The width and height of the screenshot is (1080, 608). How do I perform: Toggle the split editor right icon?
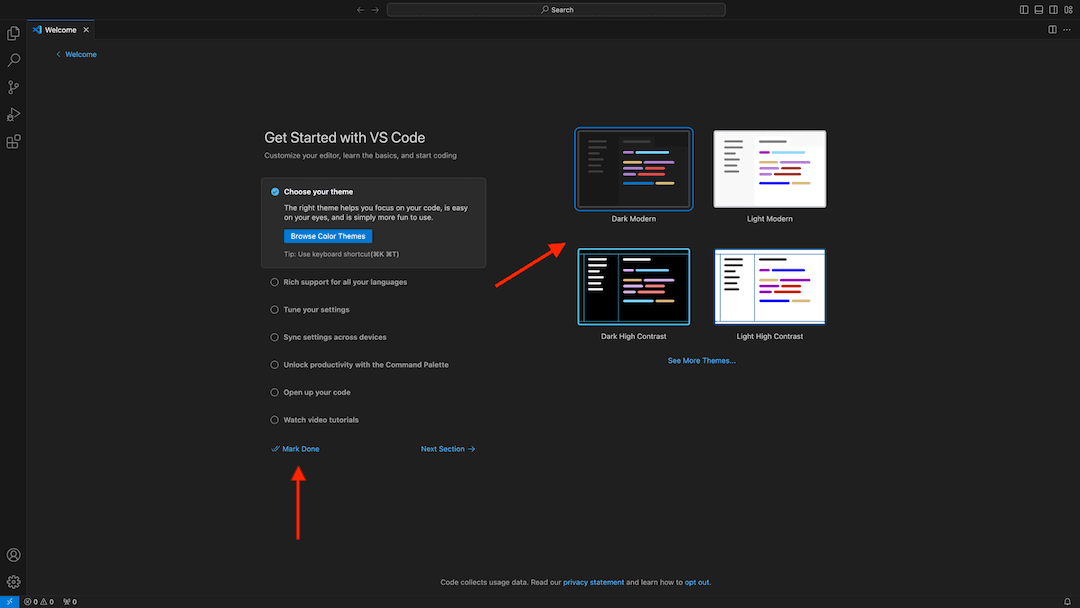[x=1052, y=30]
